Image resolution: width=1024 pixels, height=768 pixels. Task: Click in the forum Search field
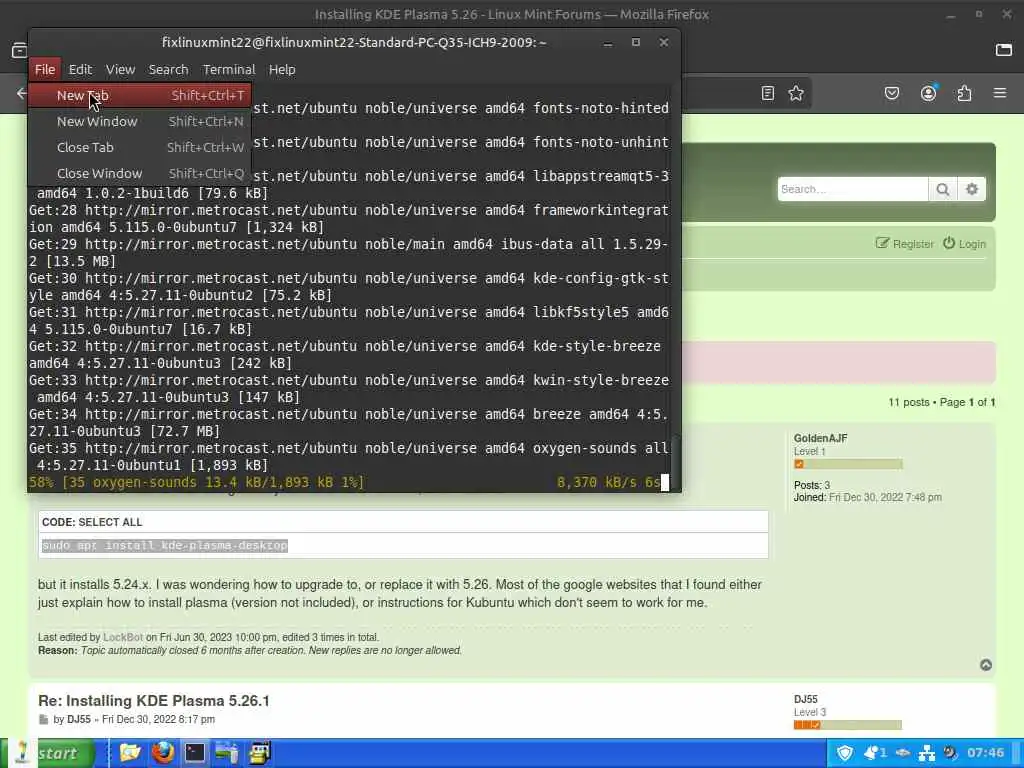pos(852,189)
